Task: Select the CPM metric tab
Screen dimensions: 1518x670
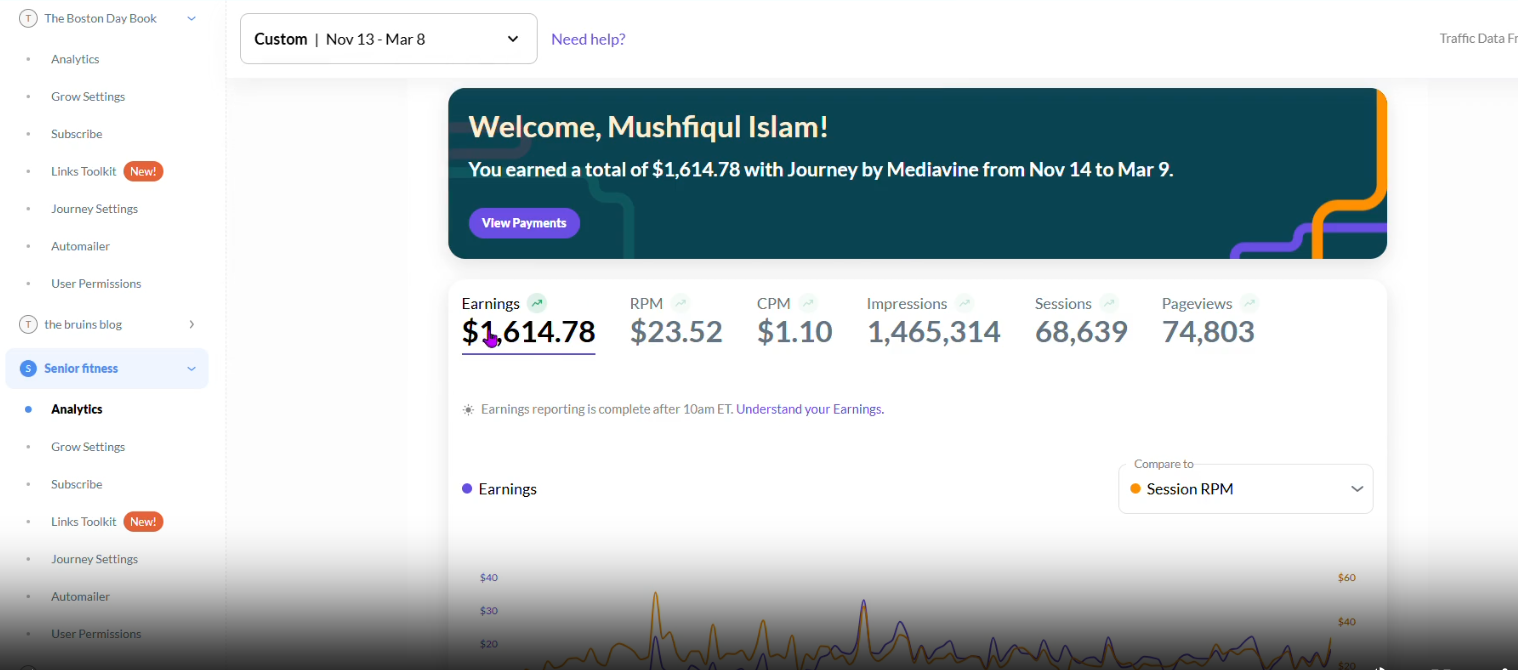Action: click(x=795, y=321)
